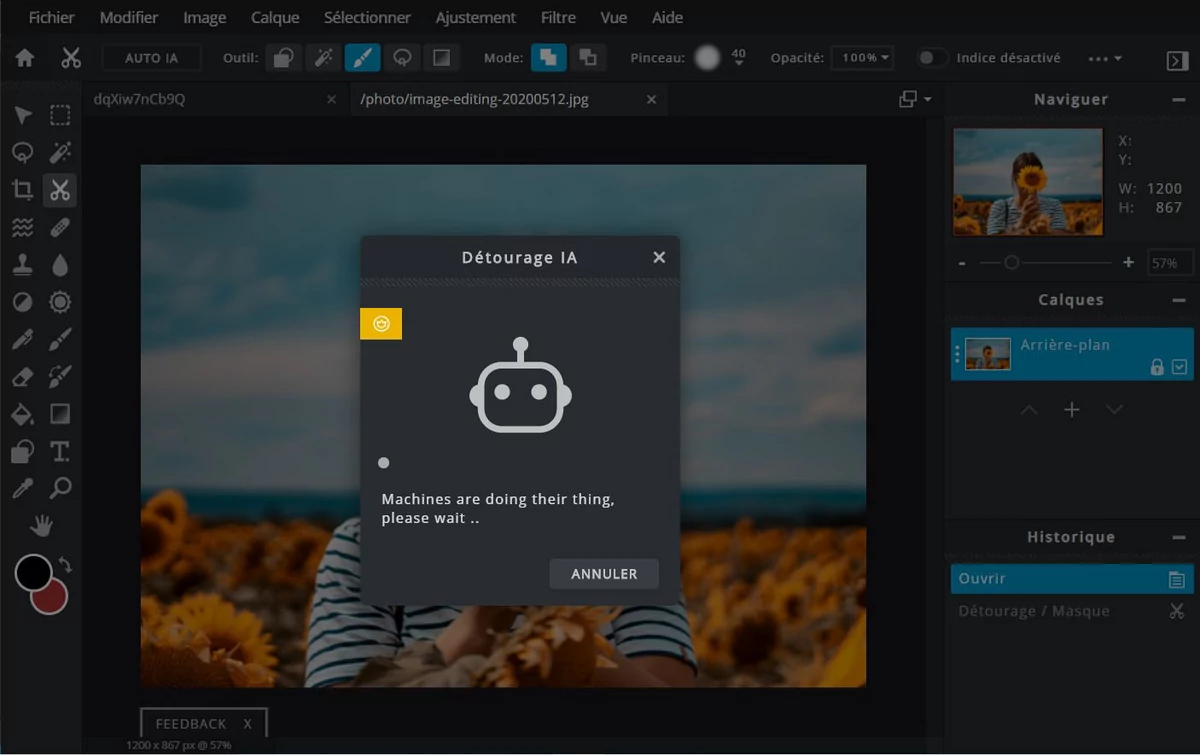Open the window arrangement dropdown
This screenshot has width=1200, height=755.
[915, 99]
